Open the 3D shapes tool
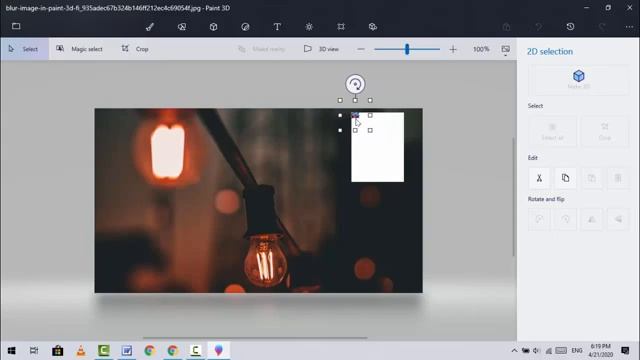 coord(213,27)
